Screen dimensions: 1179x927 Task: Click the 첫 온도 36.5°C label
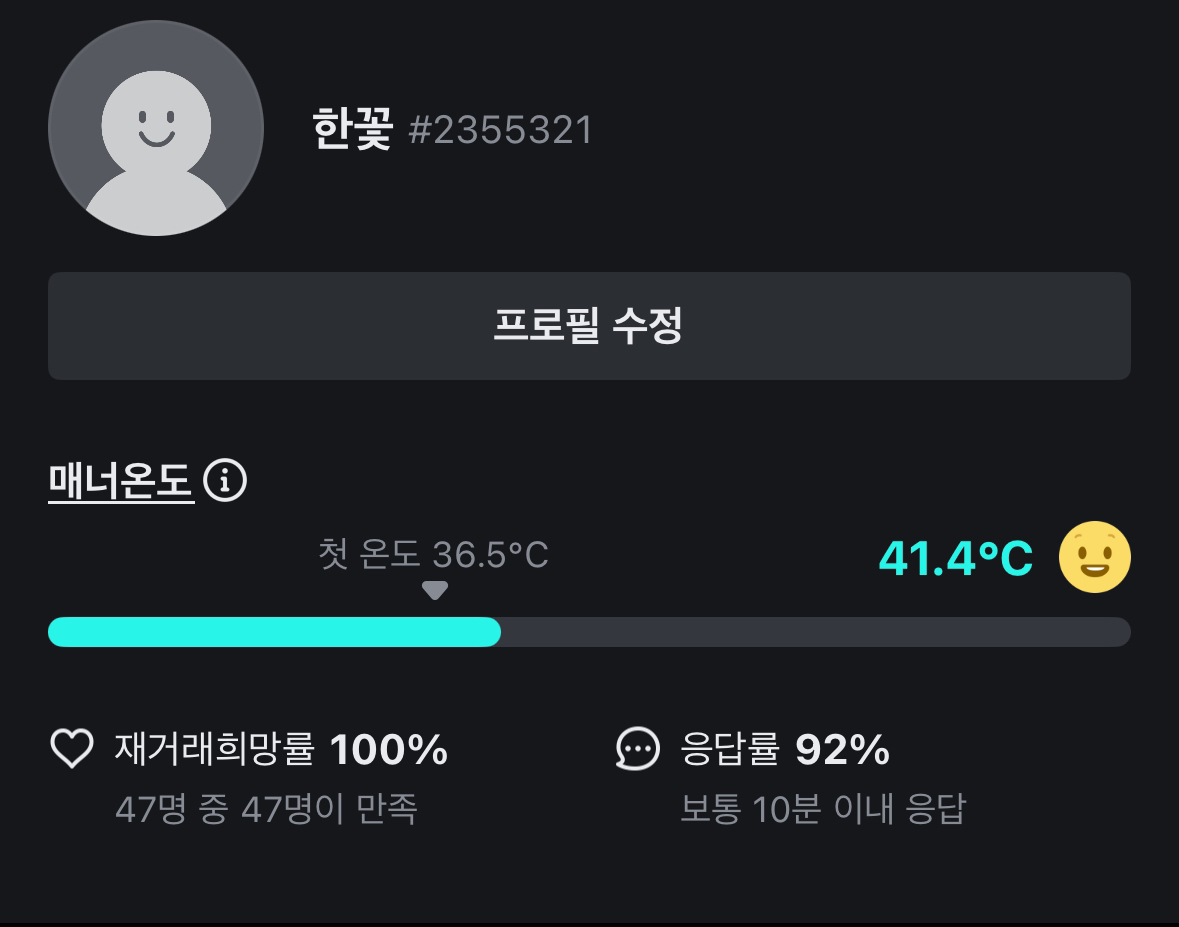[x=433, y=555]
